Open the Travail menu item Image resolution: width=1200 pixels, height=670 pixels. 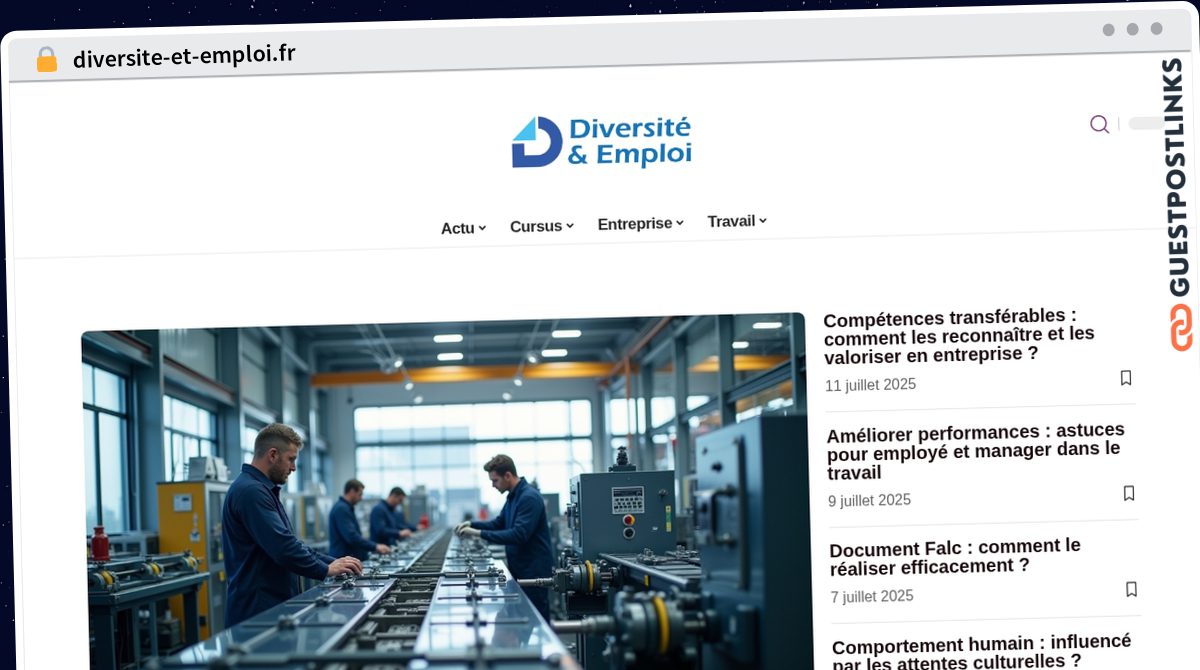point(731,221)
